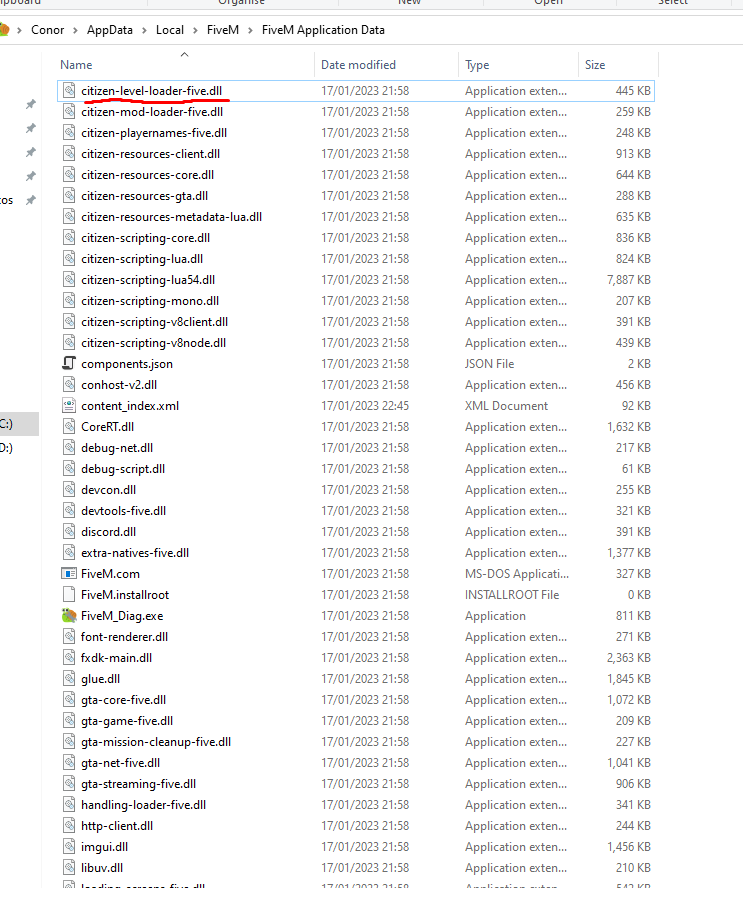Image resolution: width=743 pixels, height=904 pixels.
Task: Select citizen-scripting-mono.dll file name
Action: pos(150,301)
